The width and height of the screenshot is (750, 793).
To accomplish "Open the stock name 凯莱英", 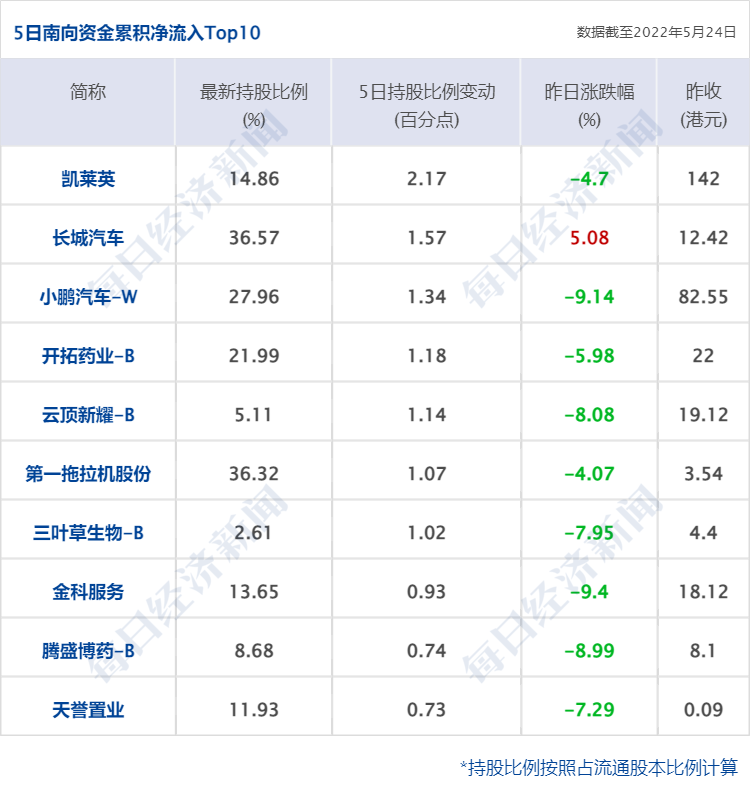I will [x=89, y=179].
